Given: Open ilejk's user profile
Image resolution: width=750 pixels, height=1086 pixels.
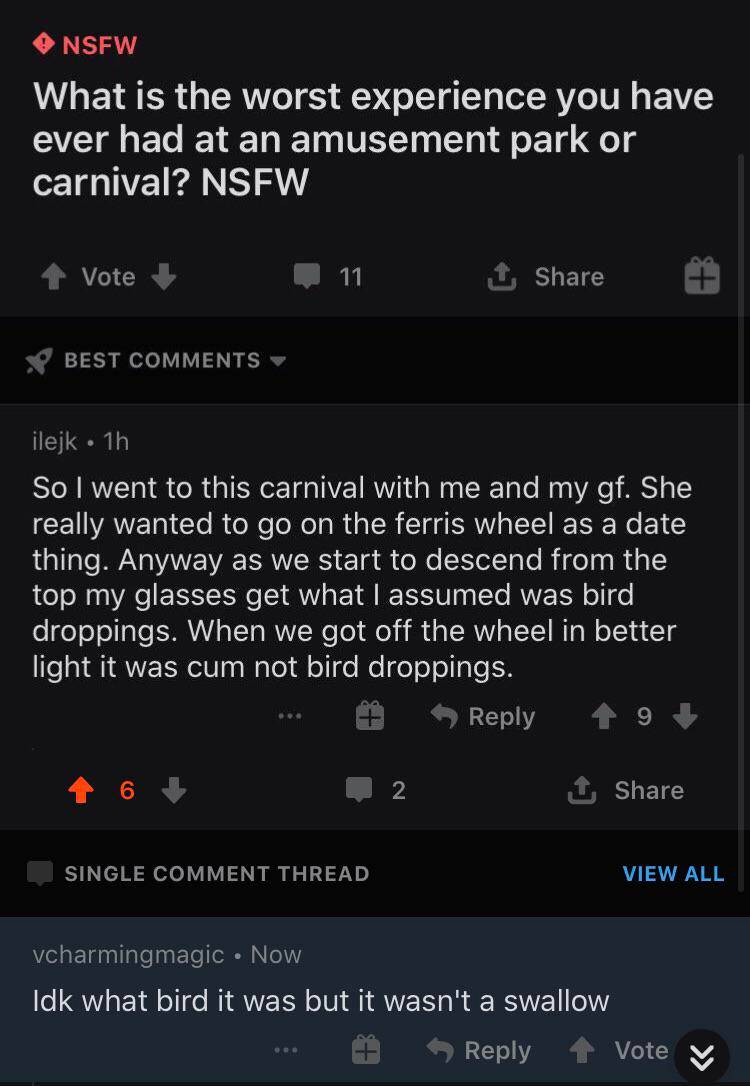Looking at the screenshot, I should (55, 441).
